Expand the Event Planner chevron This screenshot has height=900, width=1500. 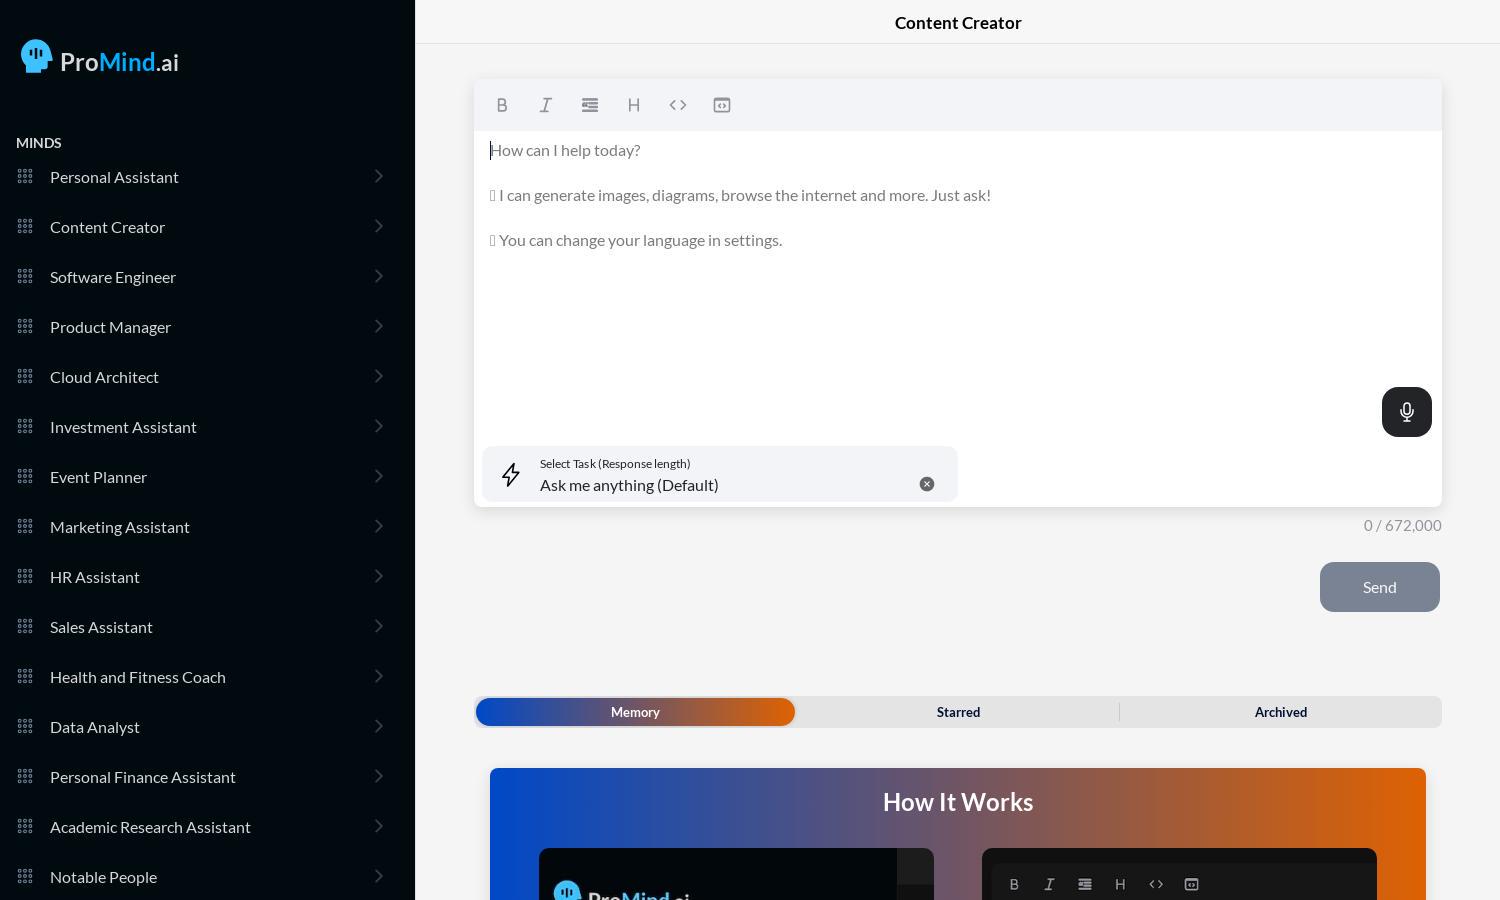(379, 476)
